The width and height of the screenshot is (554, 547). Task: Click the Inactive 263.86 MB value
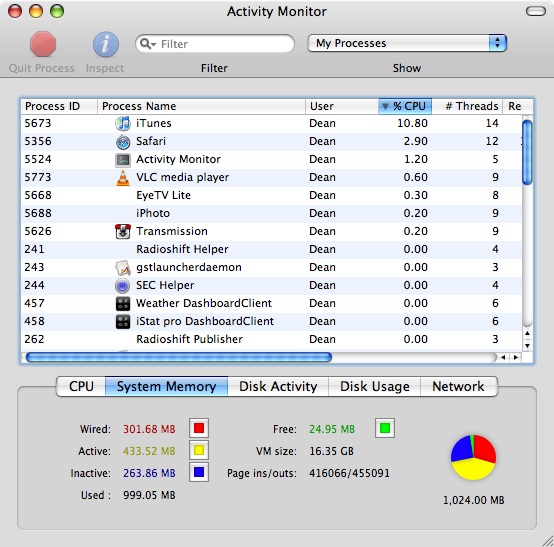(149, 473)
